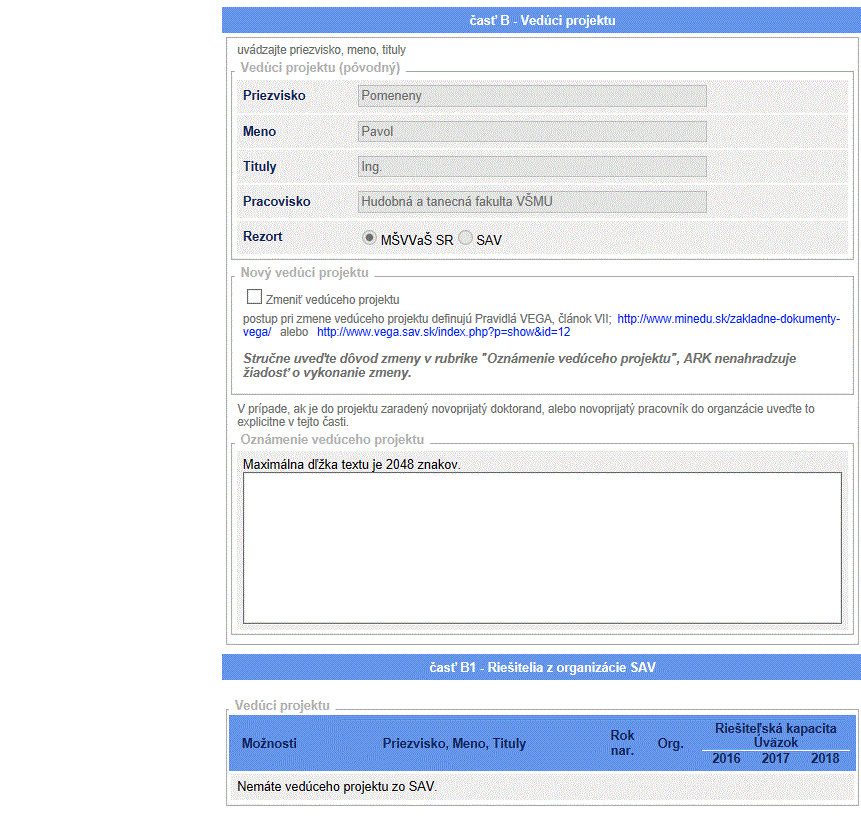Screen dimensions: 861x819
Task: Click the 2016 capacity column header
Action: (726, 759)
